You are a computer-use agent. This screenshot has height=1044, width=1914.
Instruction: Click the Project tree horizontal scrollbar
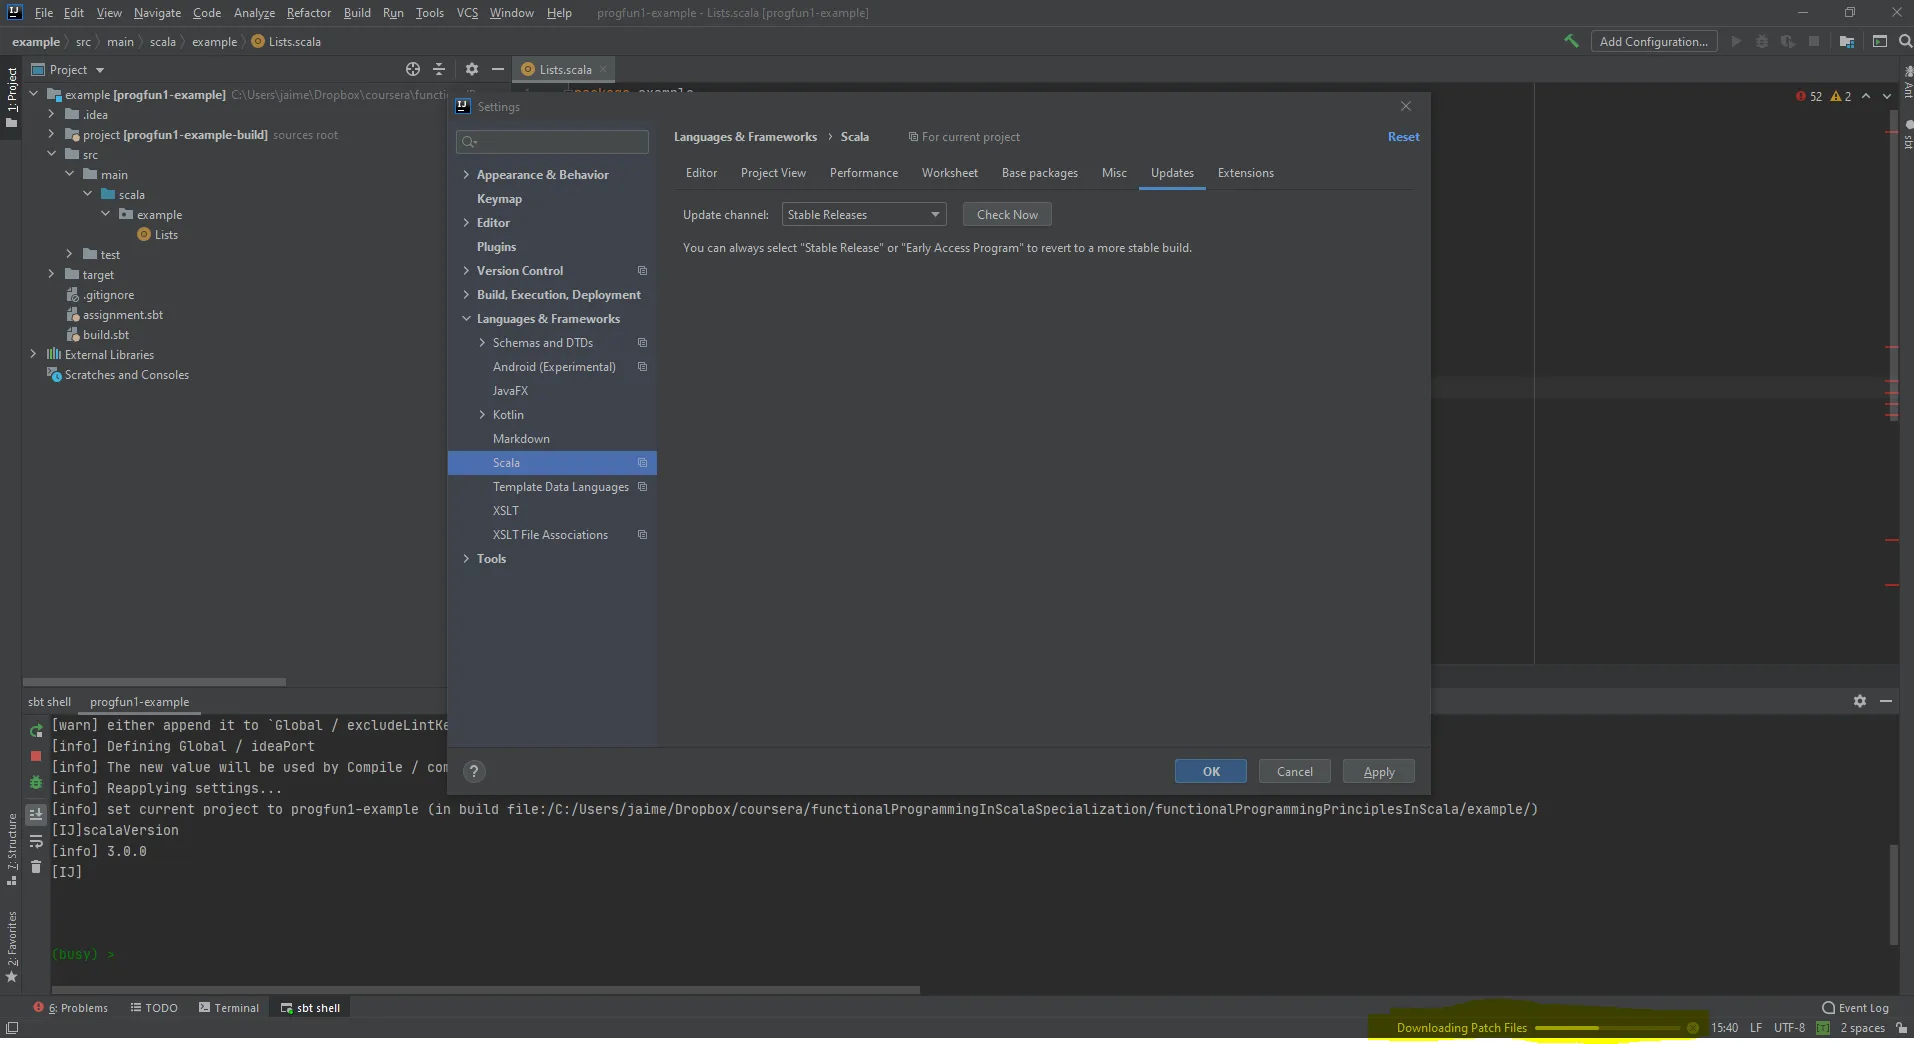155,682
